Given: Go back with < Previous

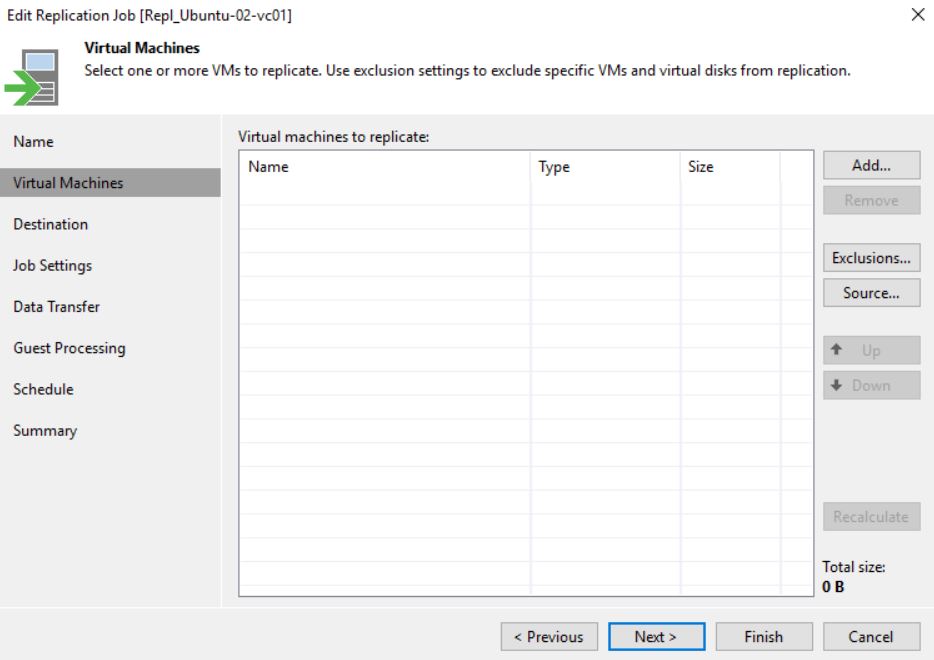Looking at the screenshot, I should point(549,637).
